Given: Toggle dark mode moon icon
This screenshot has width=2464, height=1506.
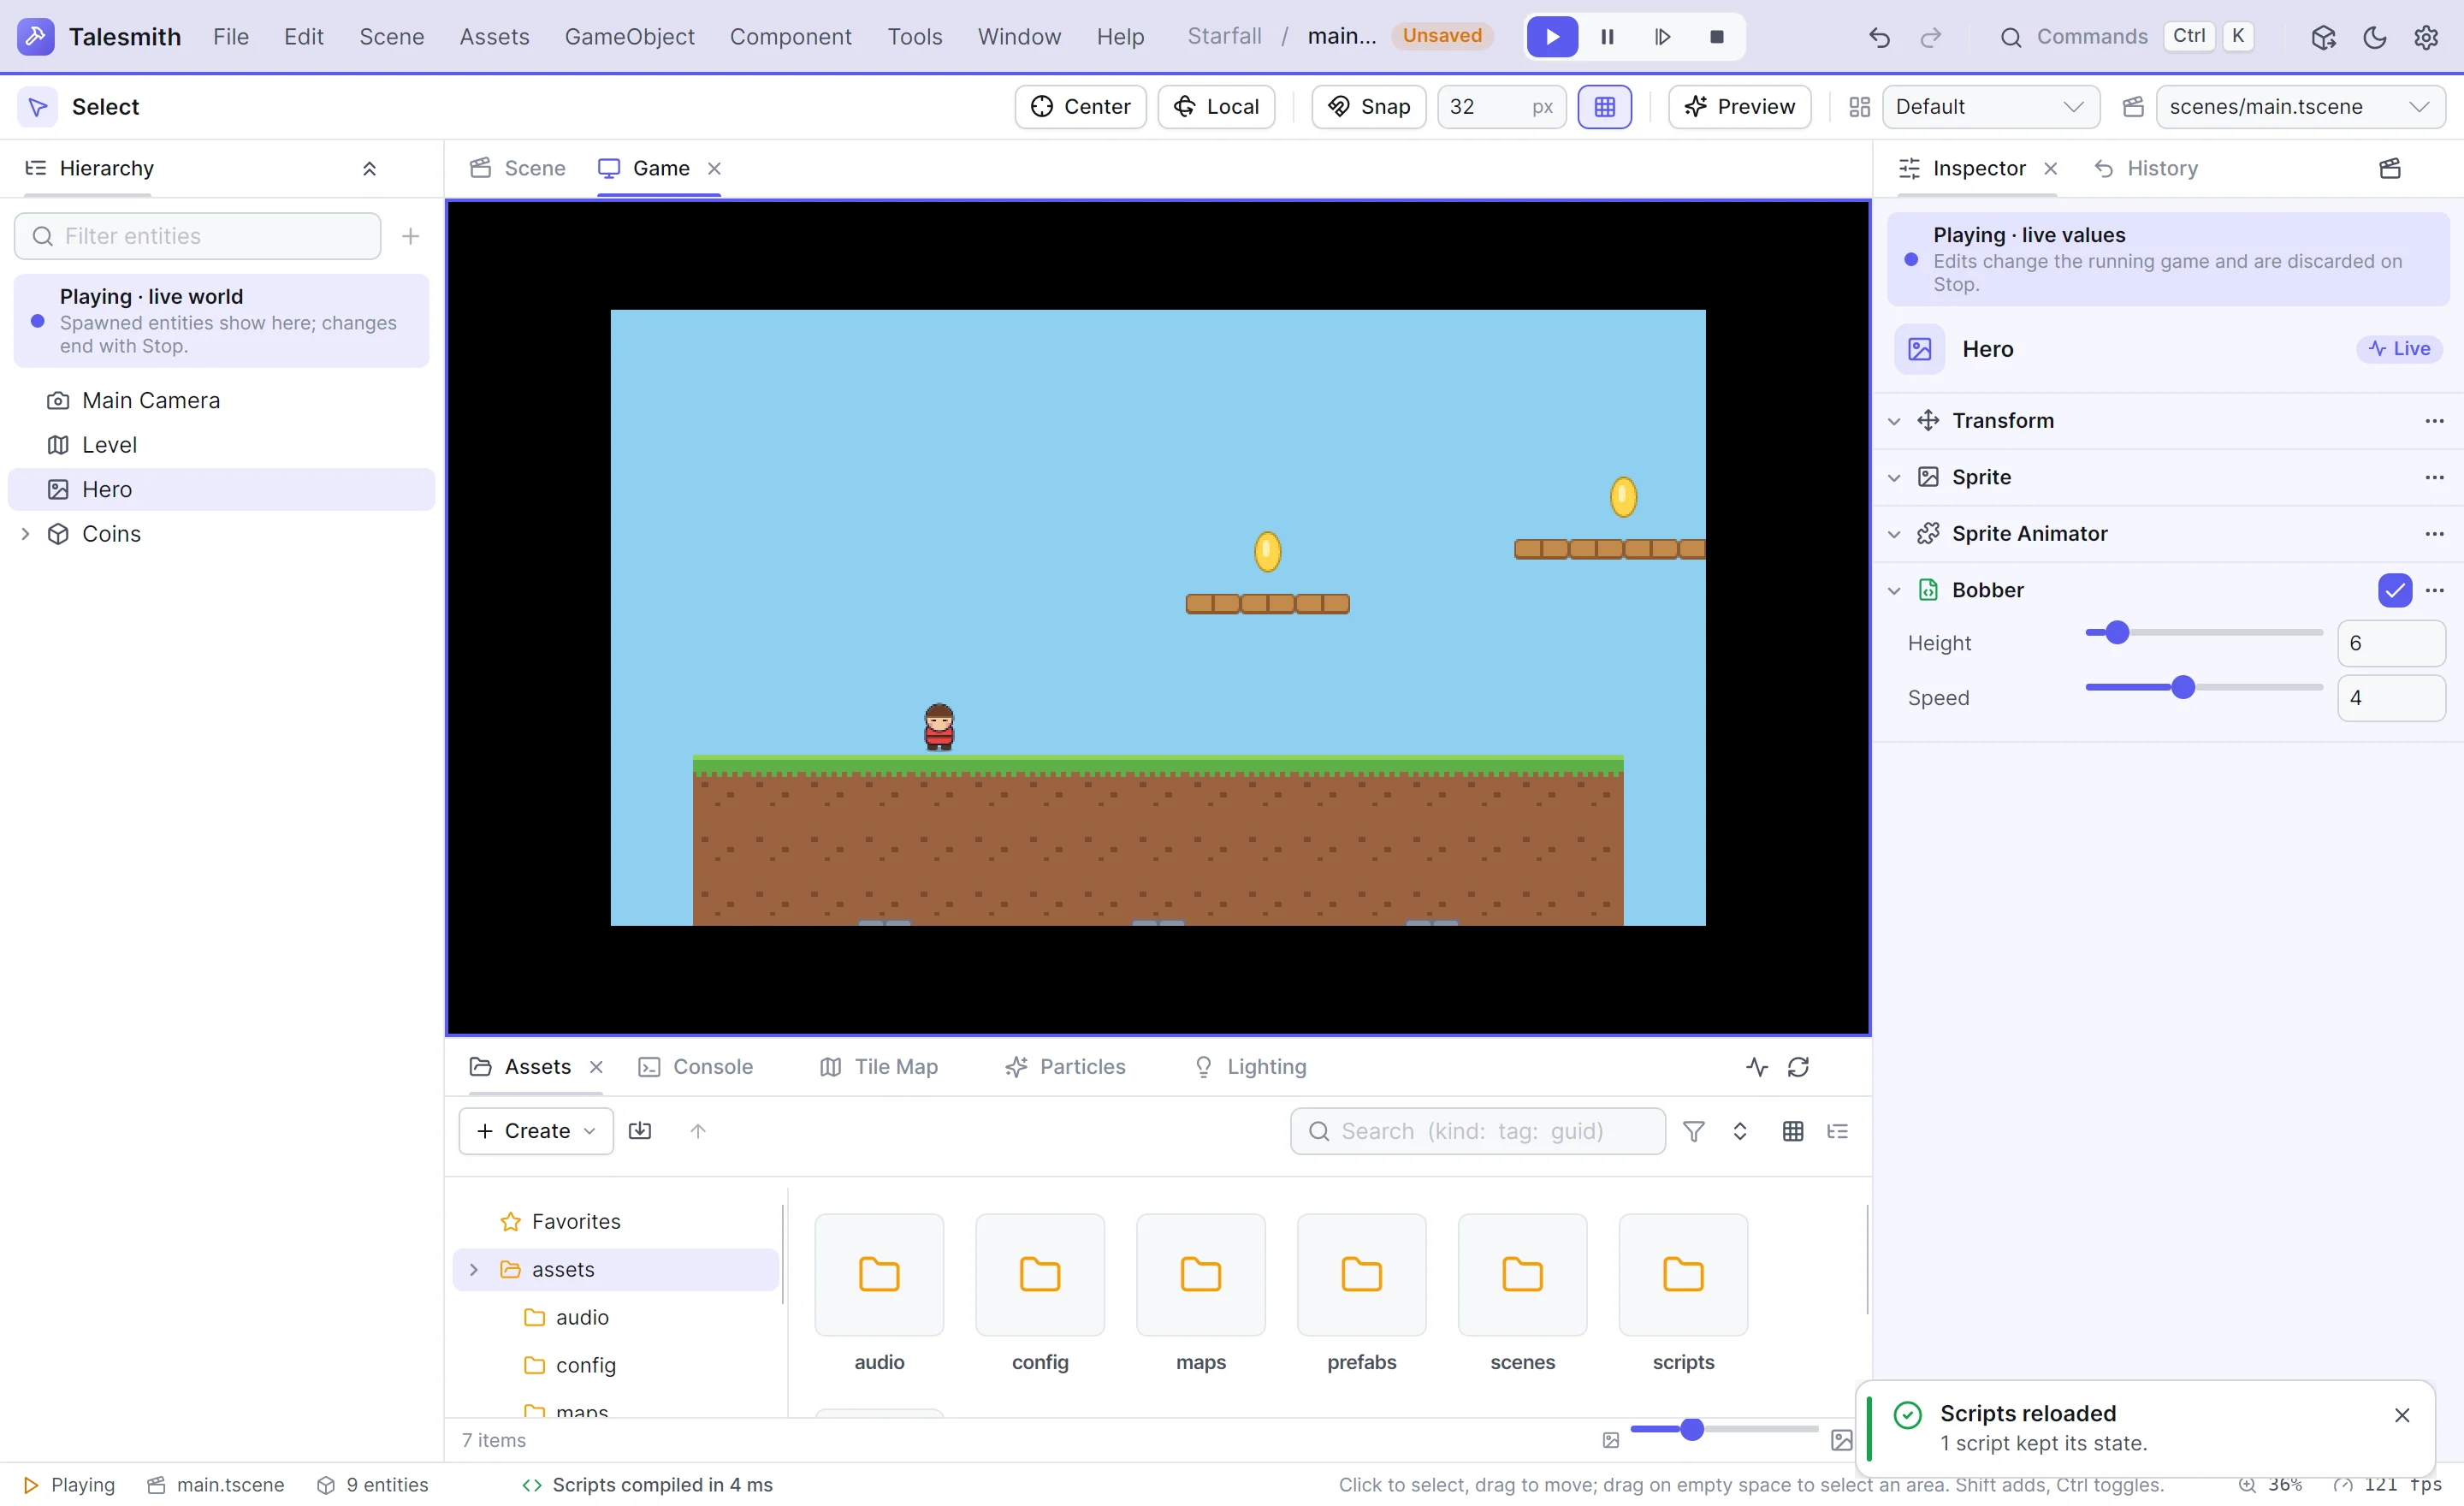Looking at the screenshot, I should [x=2374, y=37].
